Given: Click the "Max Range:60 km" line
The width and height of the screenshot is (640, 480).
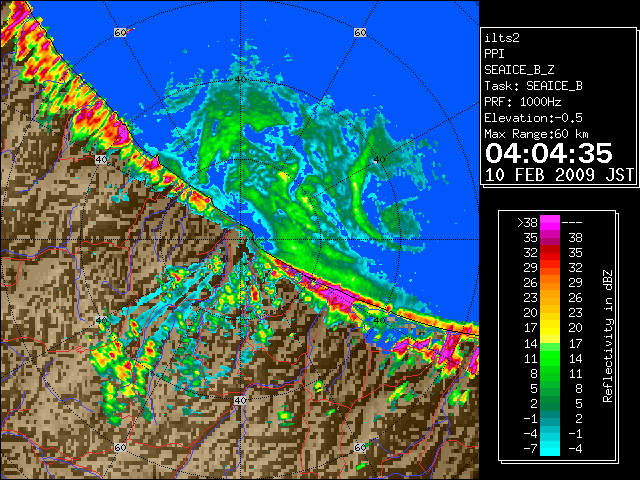Looking at the screenshot, I should [x=536, y=134].
